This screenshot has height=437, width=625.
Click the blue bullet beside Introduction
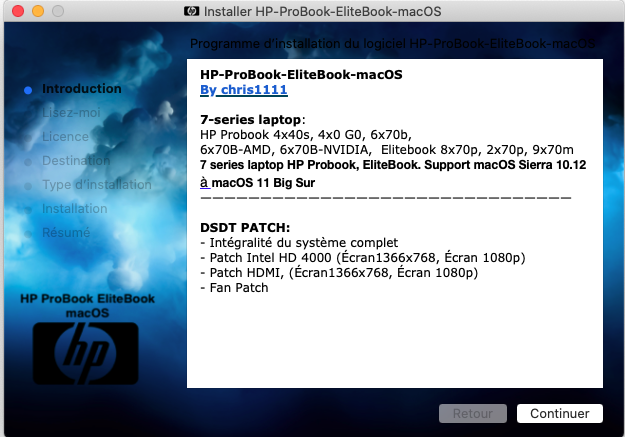click(28, 91)
